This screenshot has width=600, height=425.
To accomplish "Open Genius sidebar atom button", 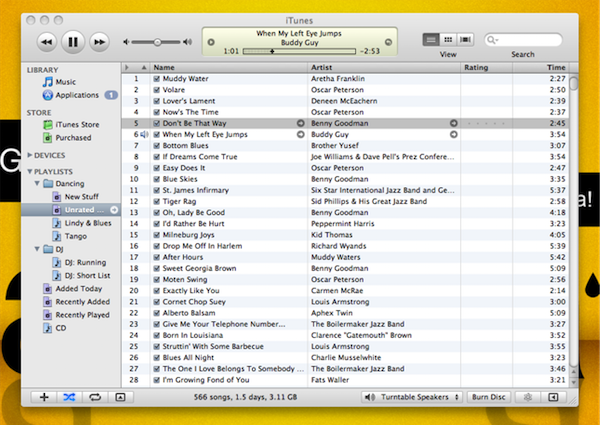I will 528,397.
